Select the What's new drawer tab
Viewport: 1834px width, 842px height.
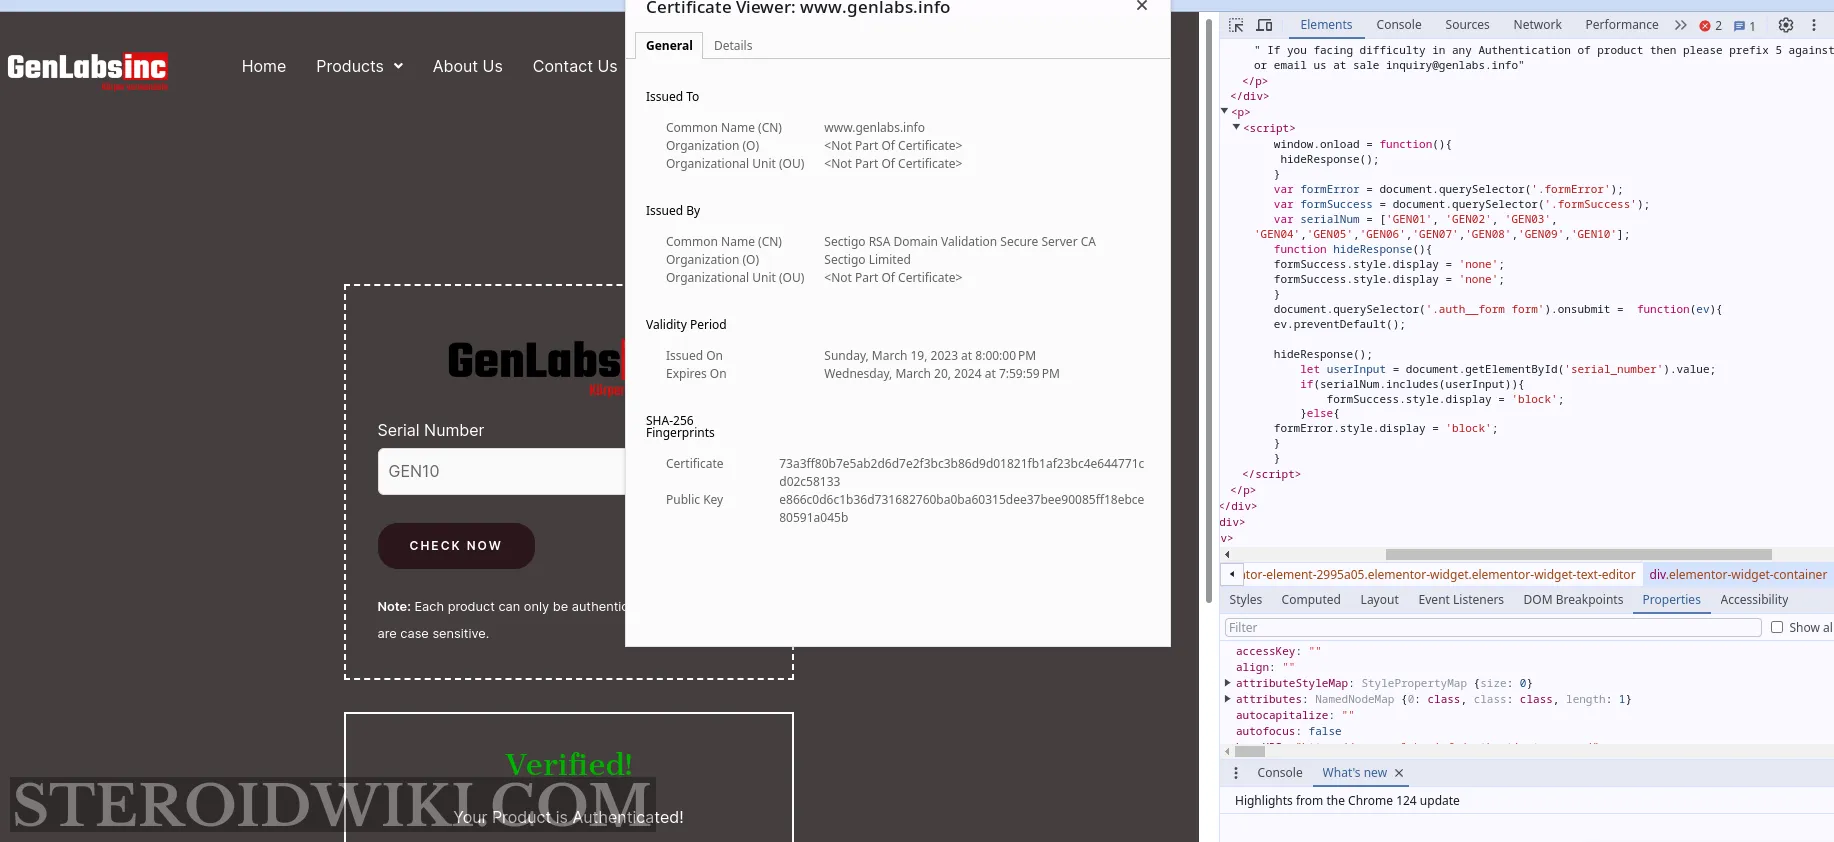pos(1354,773)
